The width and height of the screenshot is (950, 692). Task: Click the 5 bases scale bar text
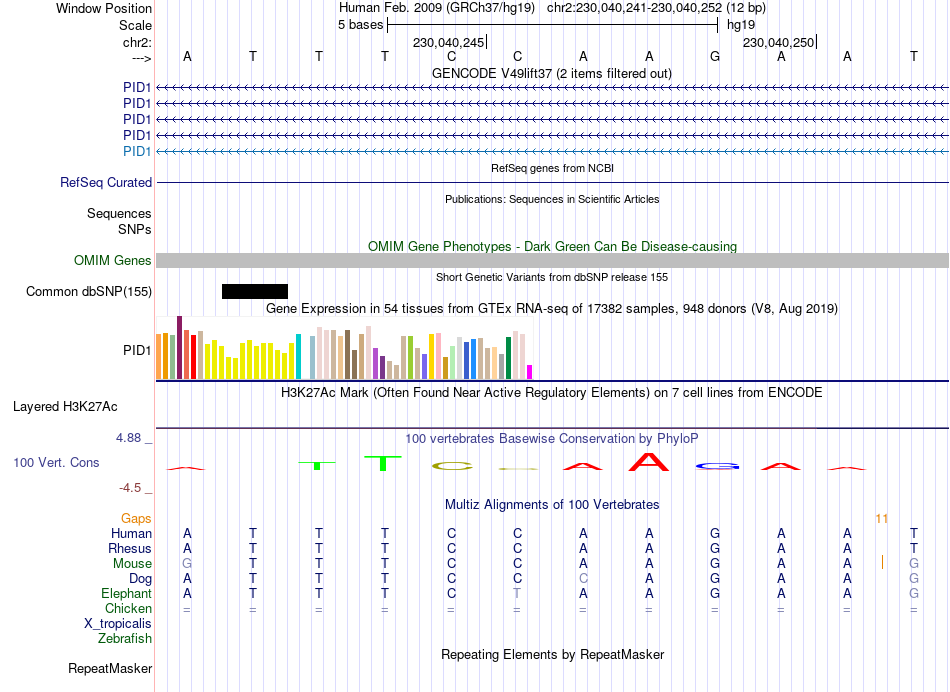(360, 25)
